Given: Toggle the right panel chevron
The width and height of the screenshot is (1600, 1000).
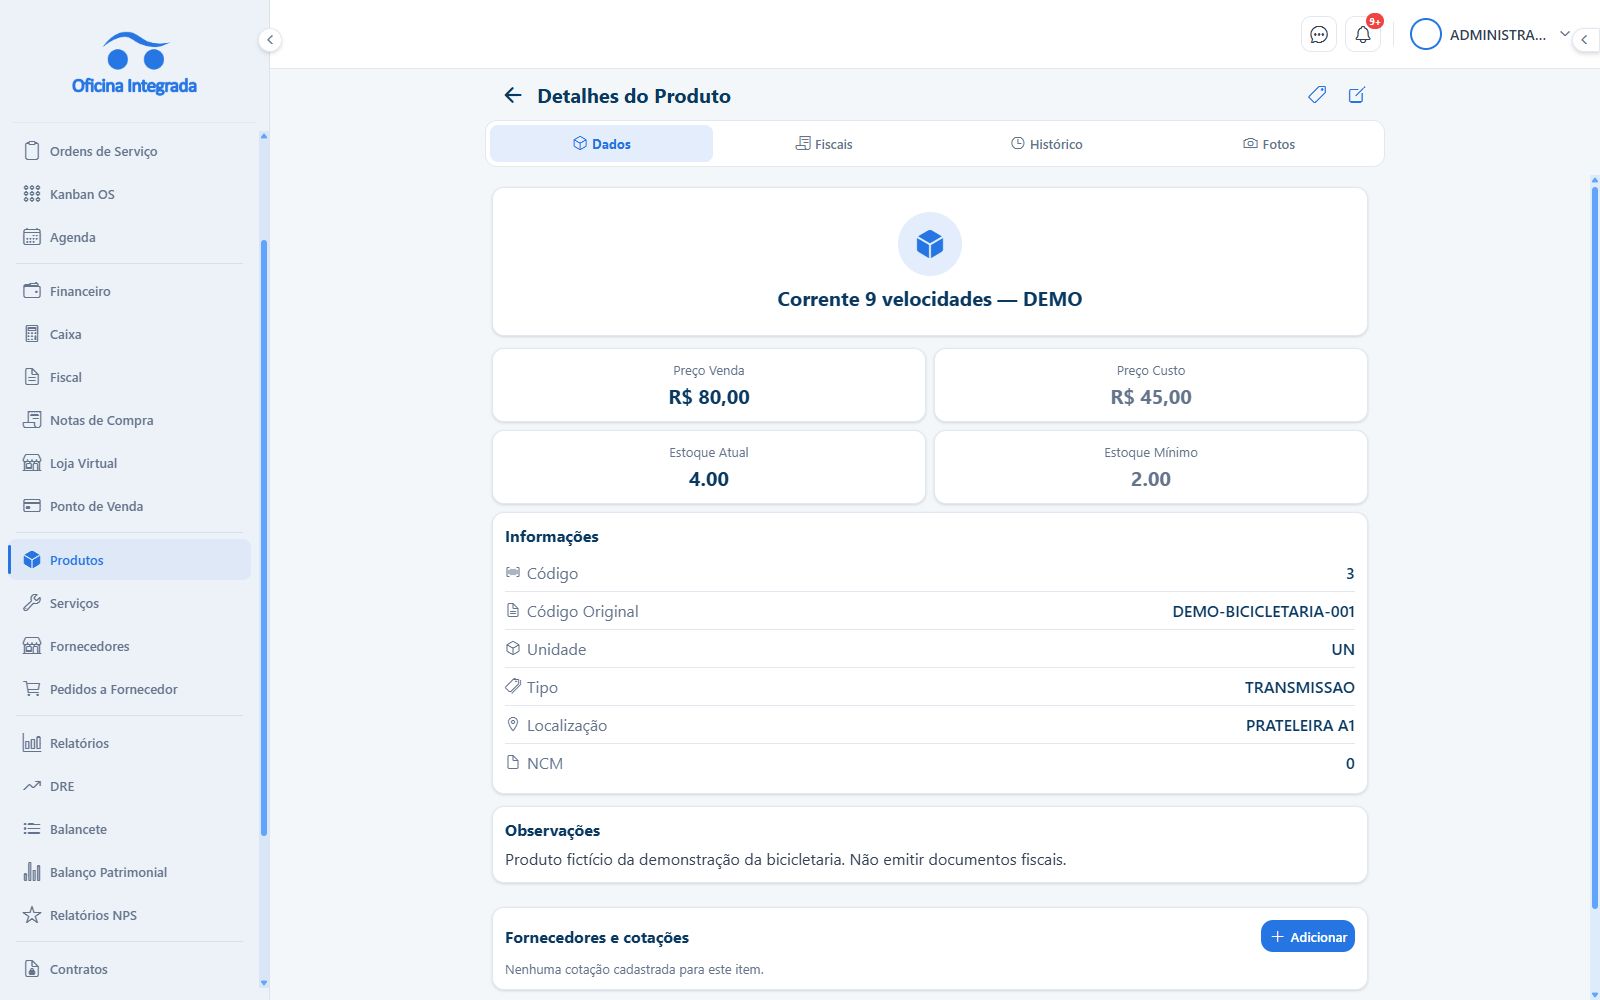Looking at the screenshot, I should (x=1585, y=40).
